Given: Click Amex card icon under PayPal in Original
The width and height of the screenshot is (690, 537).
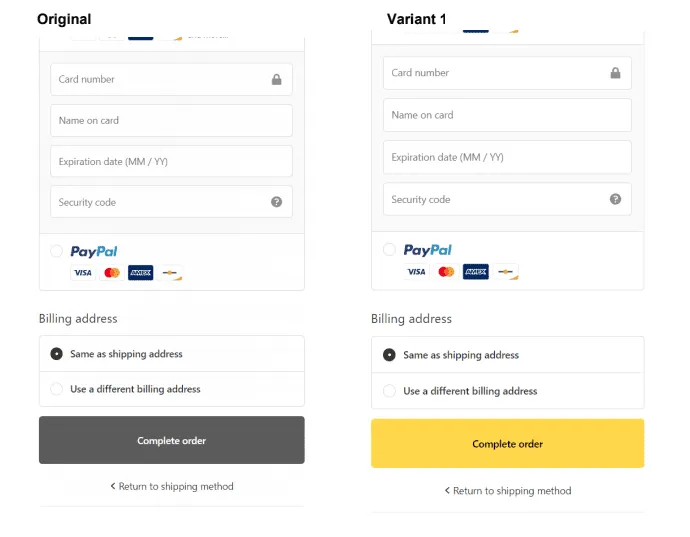Looking at the screenshot, I should coord(140,273).
